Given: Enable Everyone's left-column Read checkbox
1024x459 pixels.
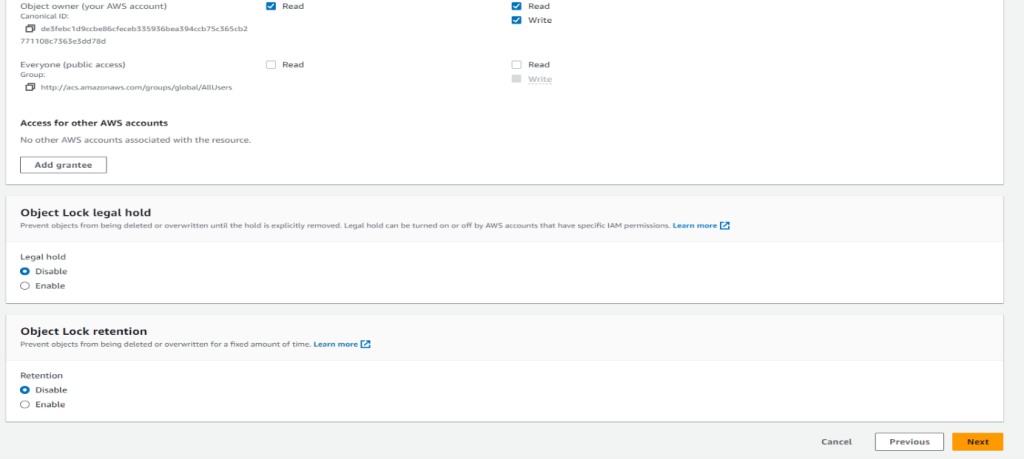Looking at the screenshot, I should pyautogui.click(x=271, y=65).
